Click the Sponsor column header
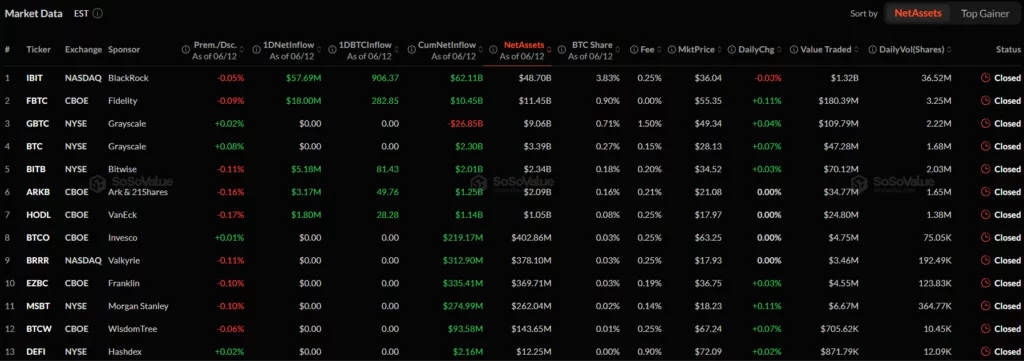 124,50
